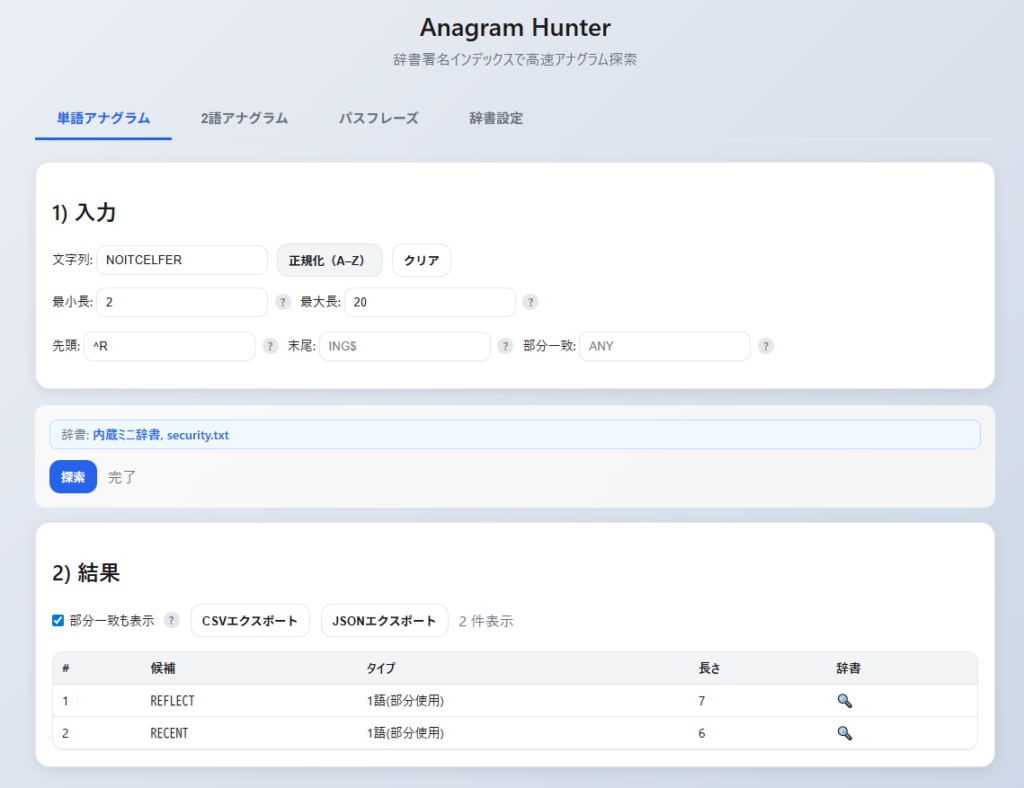Switch to the 2語アナグラム tab

click(244, 118)
